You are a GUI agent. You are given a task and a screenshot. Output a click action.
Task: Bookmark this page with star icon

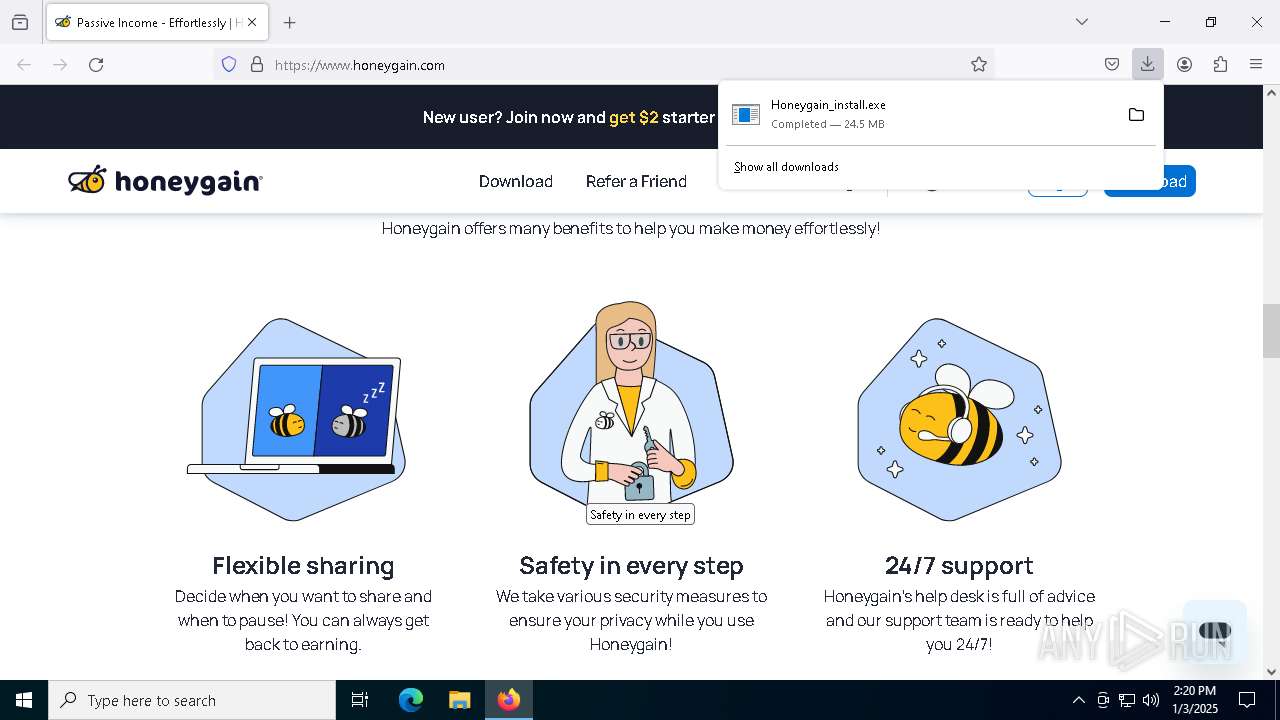pyautogui.click(x=979, y=64)
